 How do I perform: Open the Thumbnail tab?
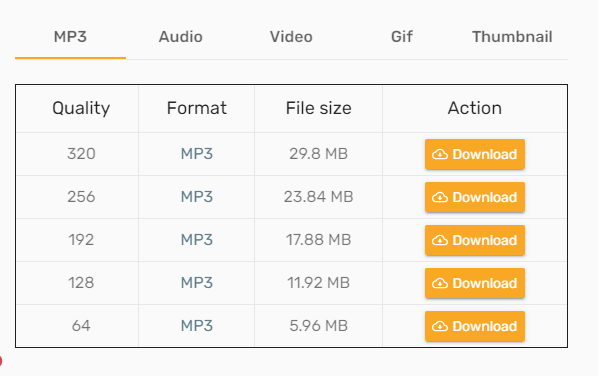pyautogui.click(x=512, y=37)
